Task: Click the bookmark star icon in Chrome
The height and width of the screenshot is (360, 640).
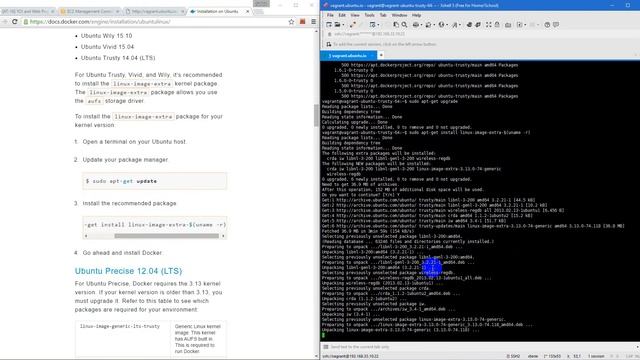Action: (291, 22)
